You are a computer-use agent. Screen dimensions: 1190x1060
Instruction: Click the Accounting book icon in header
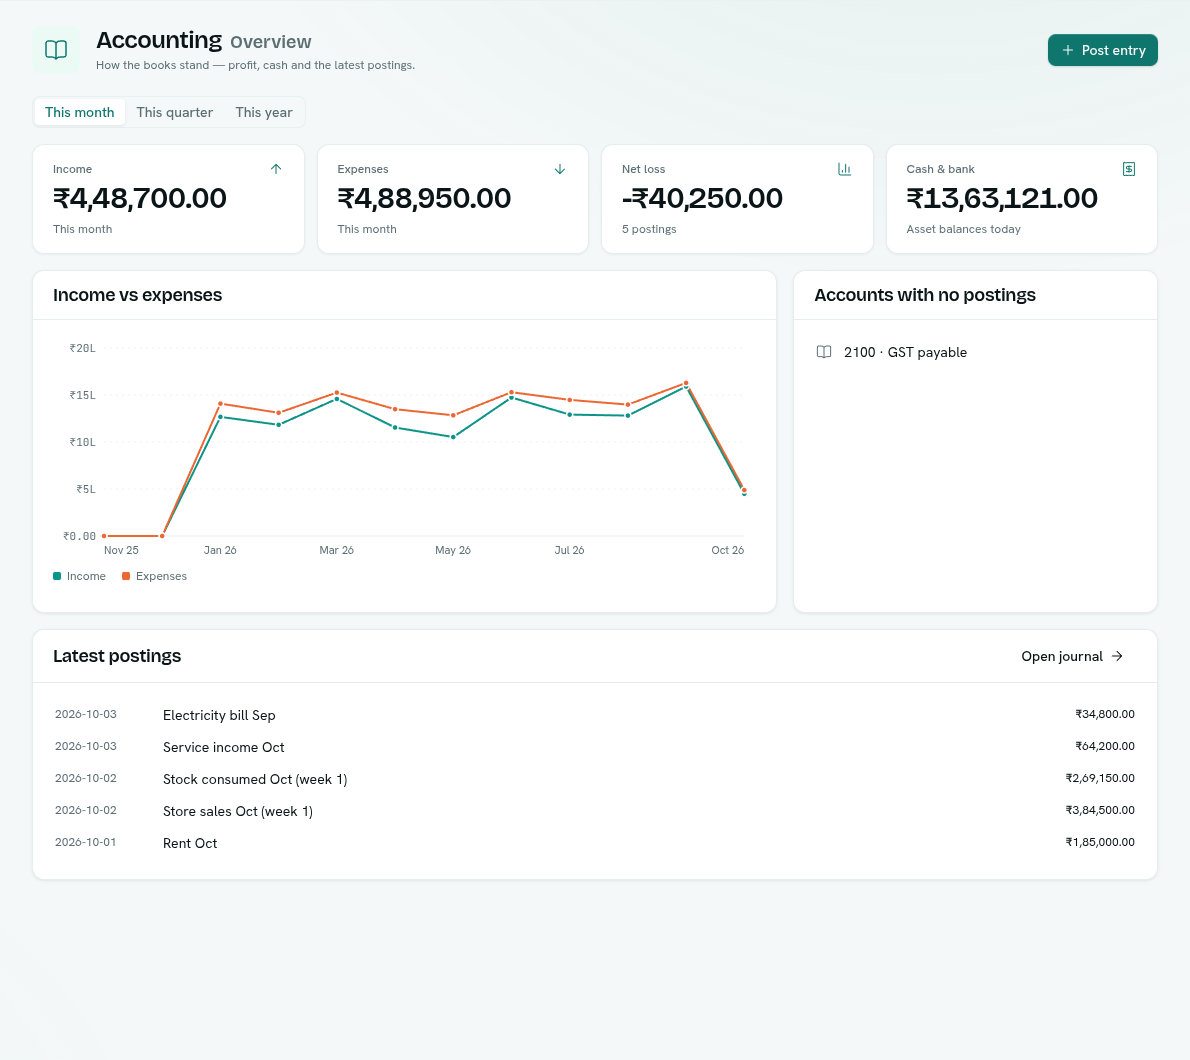pyautogui.click(x=56, y=50)
